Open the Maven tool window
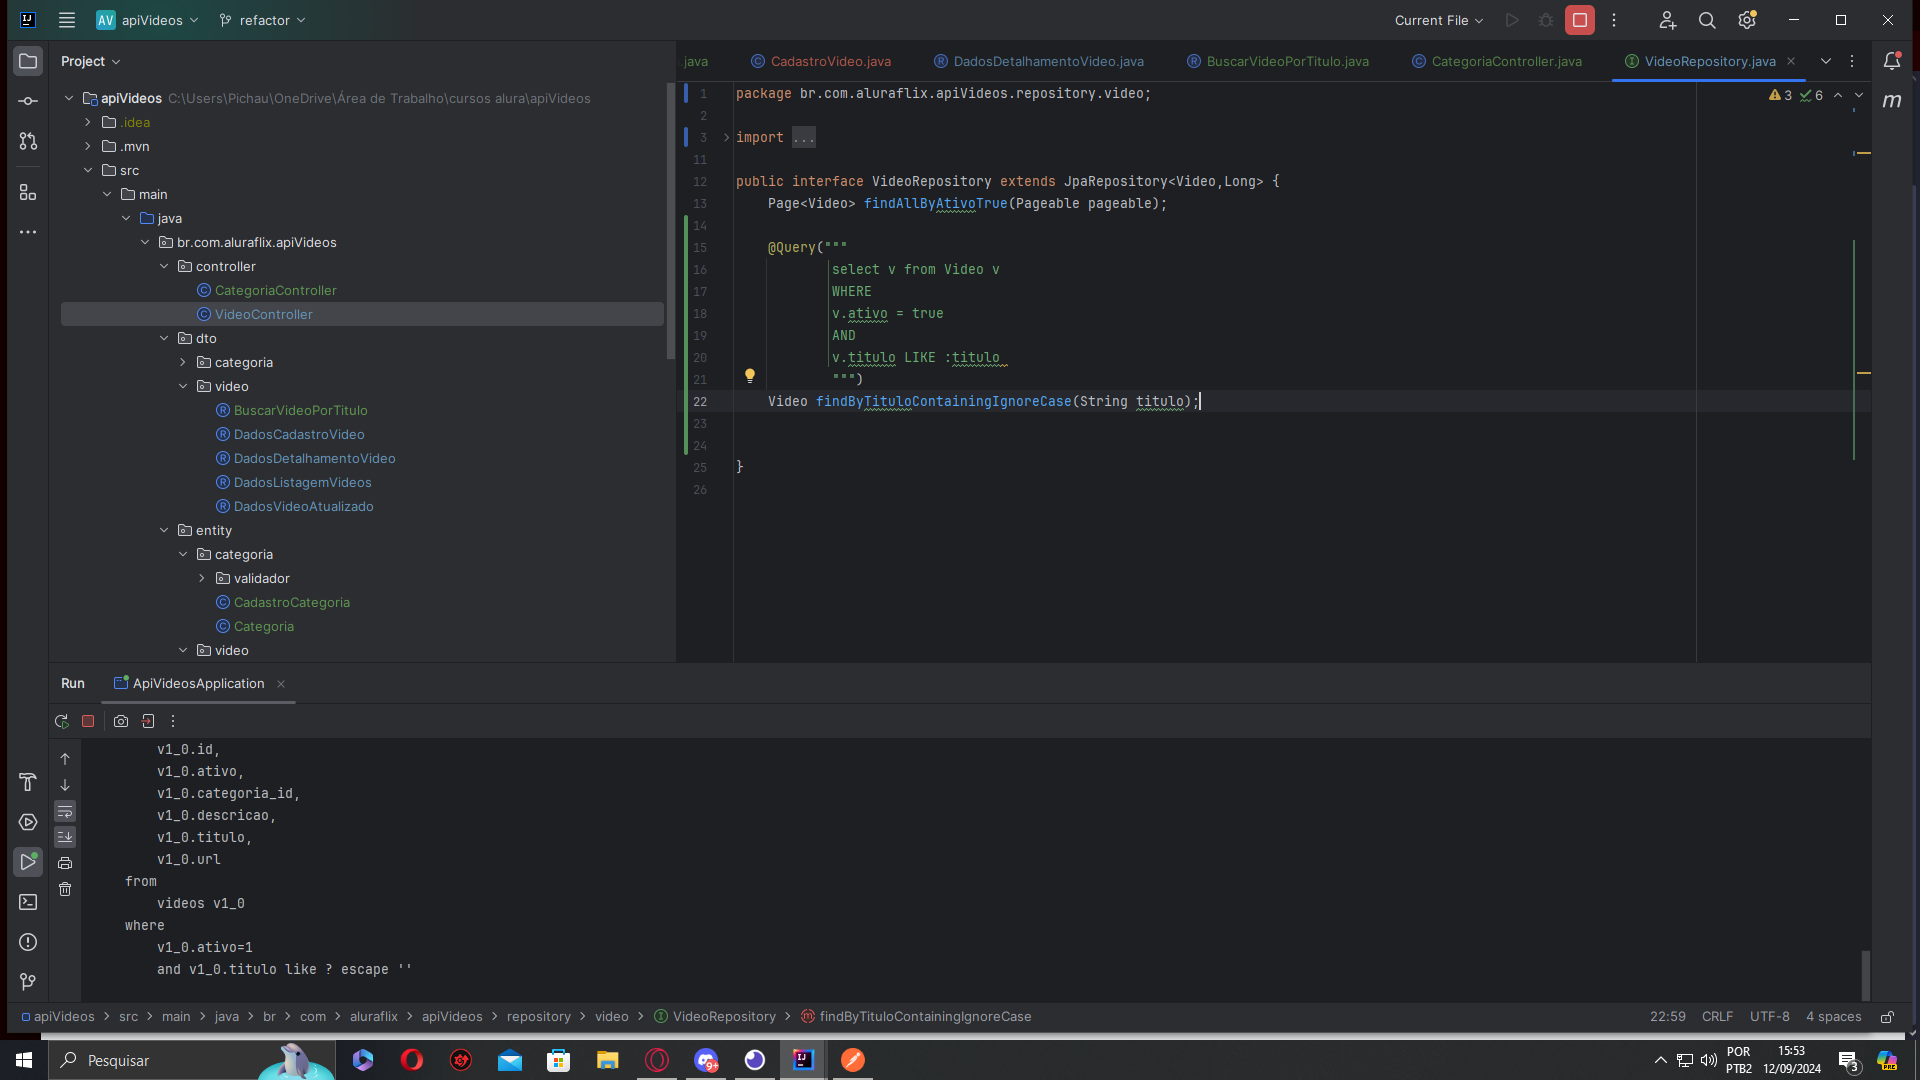Viewport: 1920px width, 1080px height. click(x=1892, y=101)
